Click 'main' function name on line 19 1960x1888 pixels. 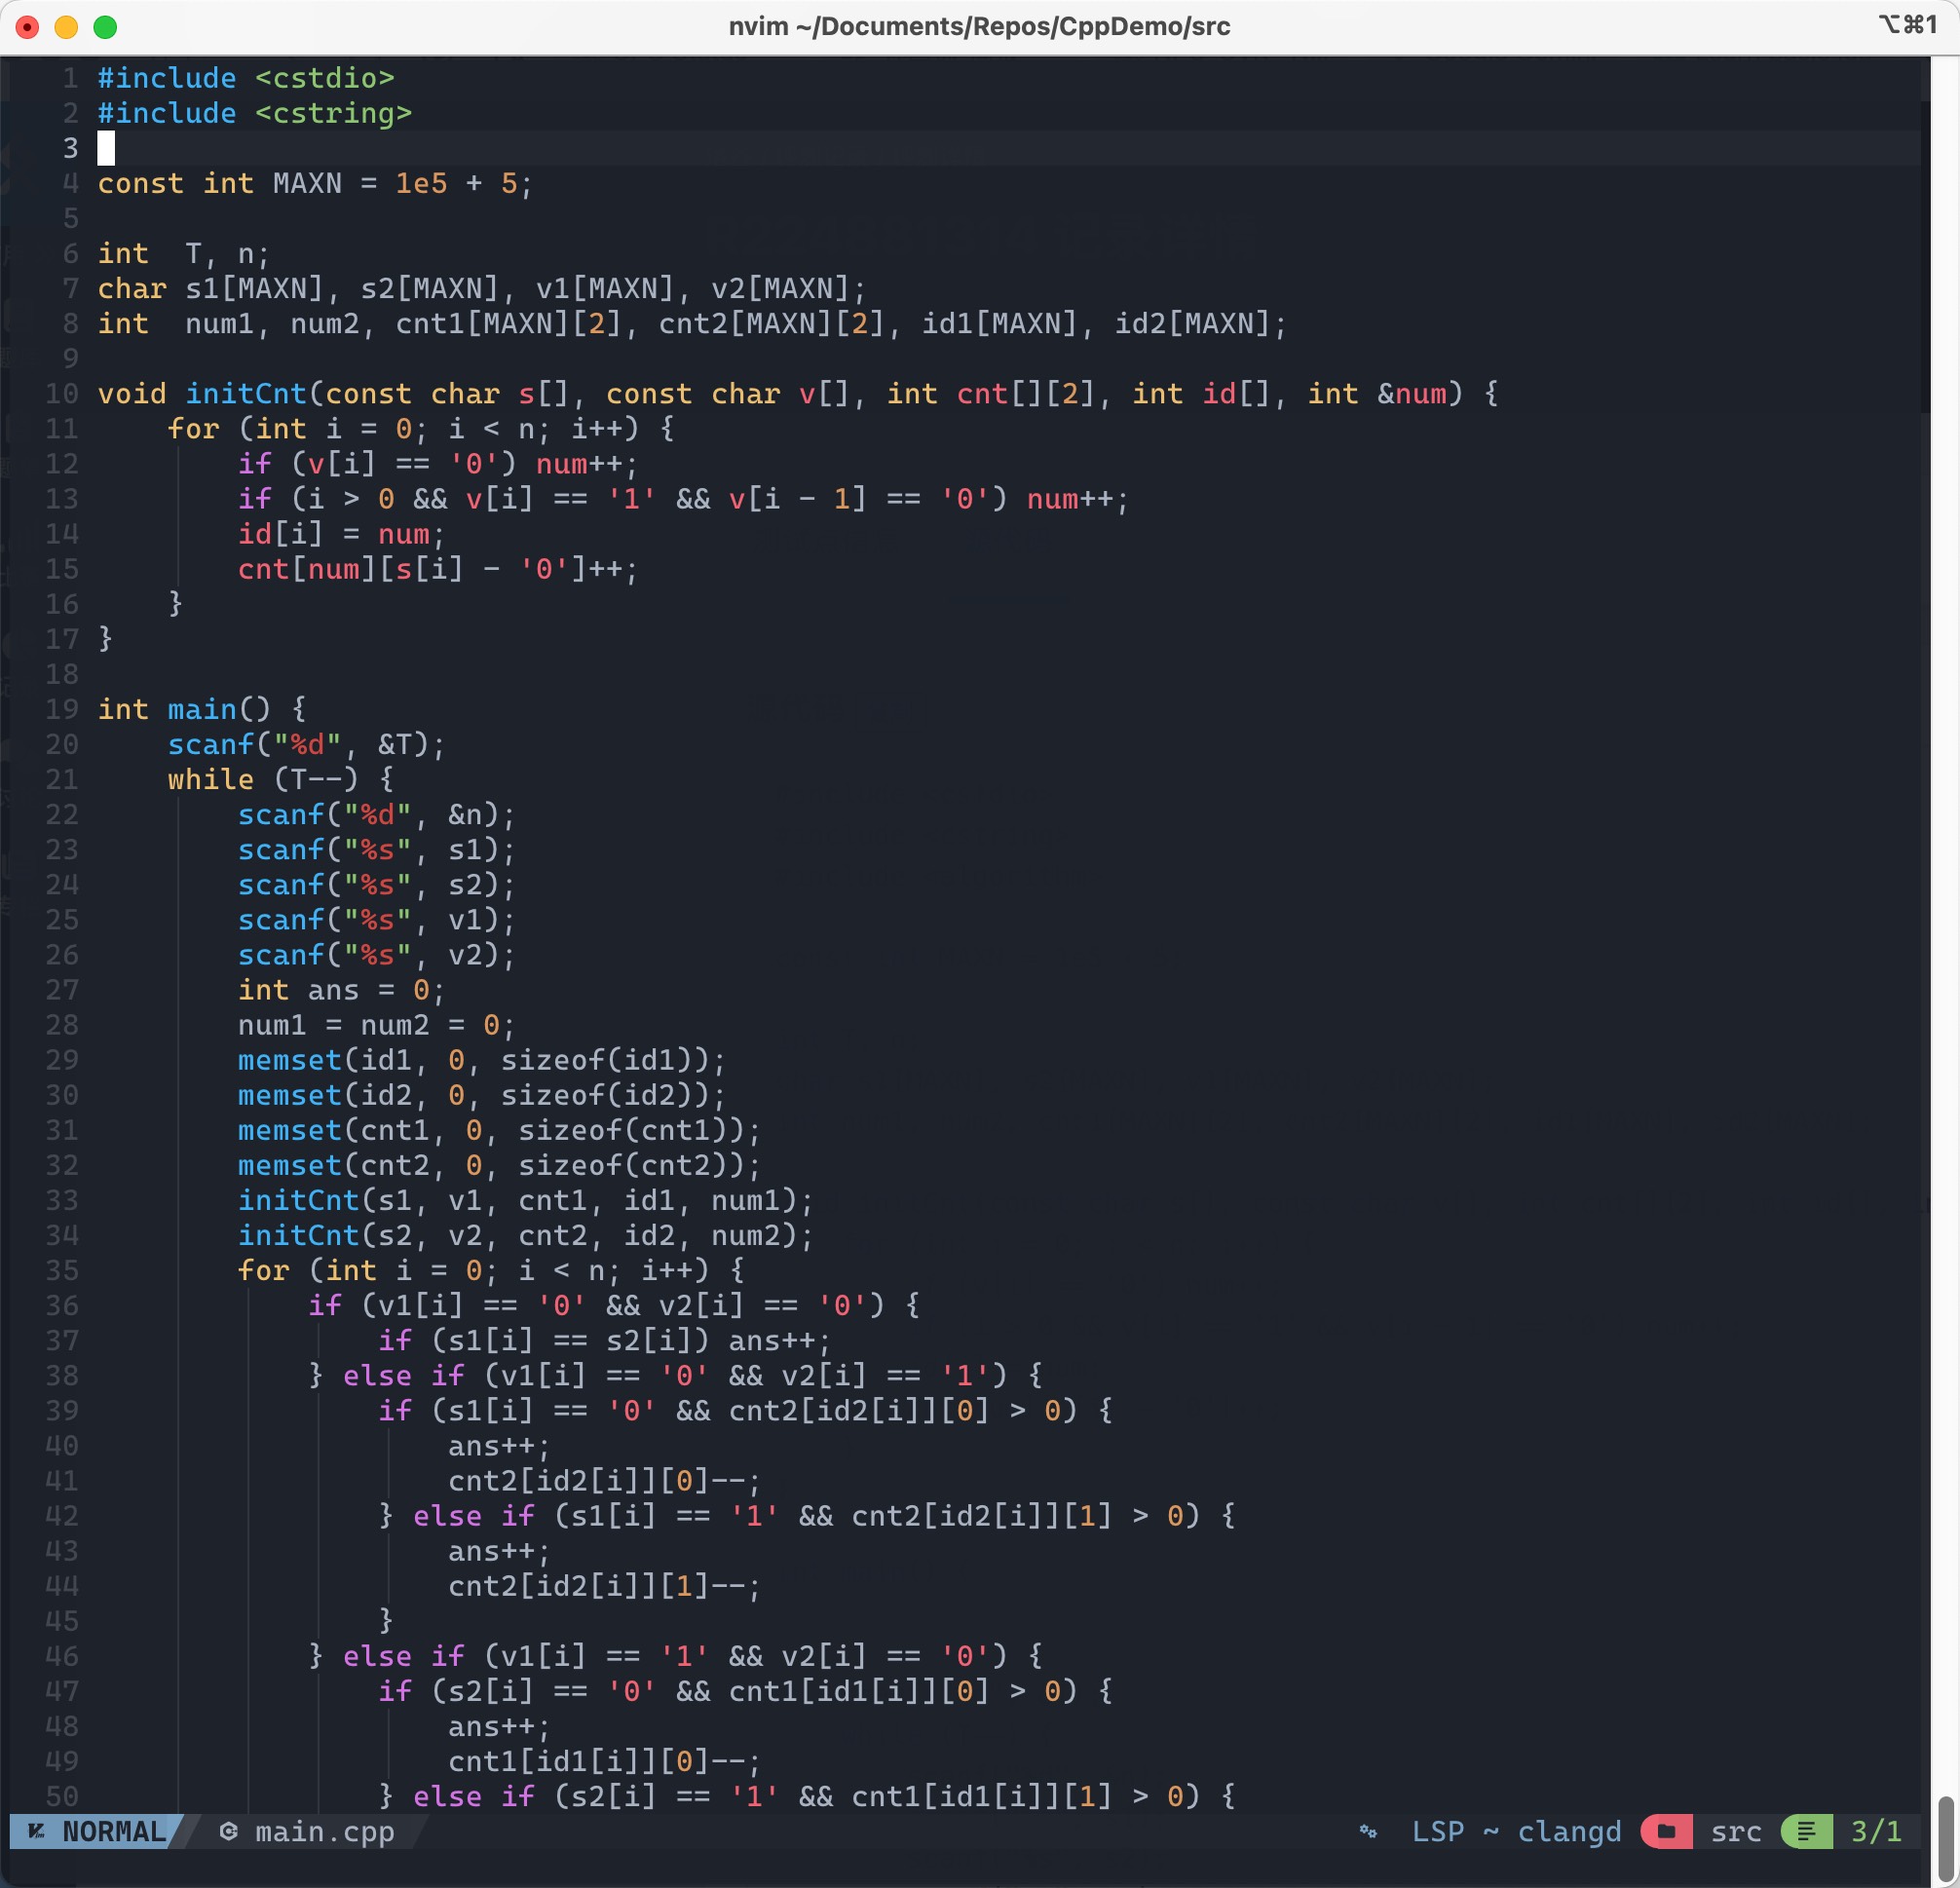(202, 709)
